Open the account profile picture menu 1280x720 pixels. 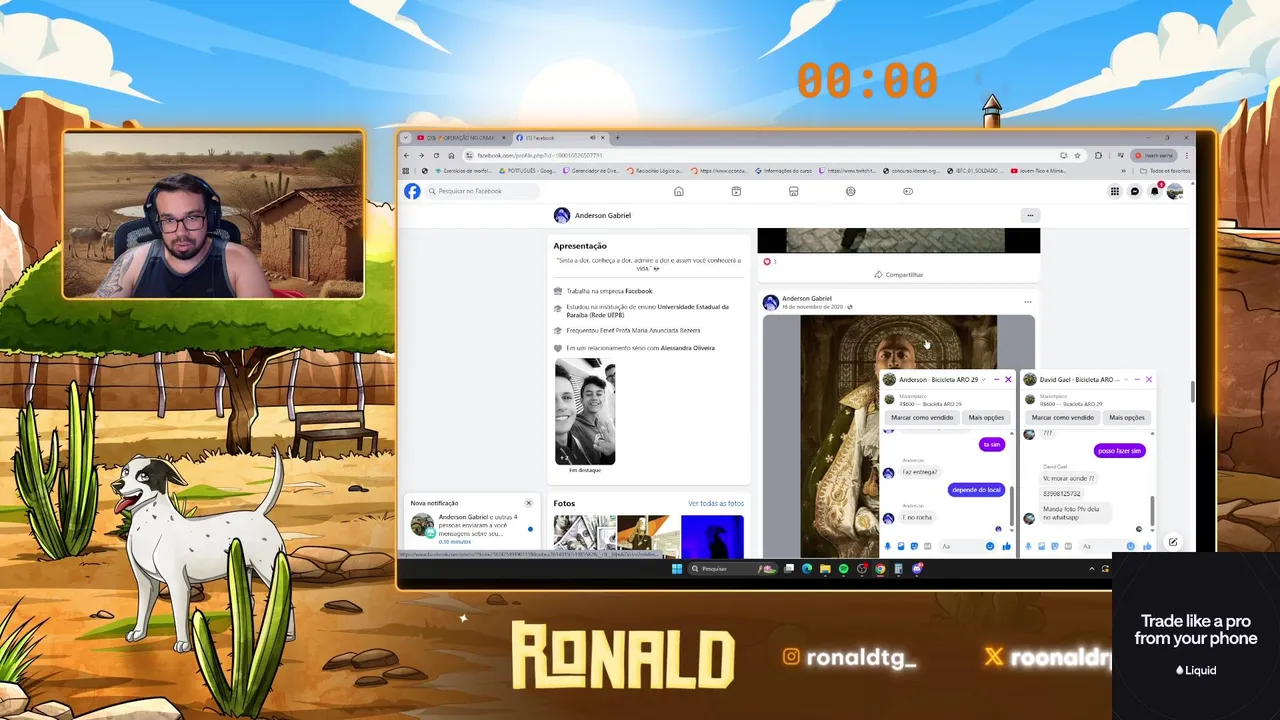[x=1175, y=191]
